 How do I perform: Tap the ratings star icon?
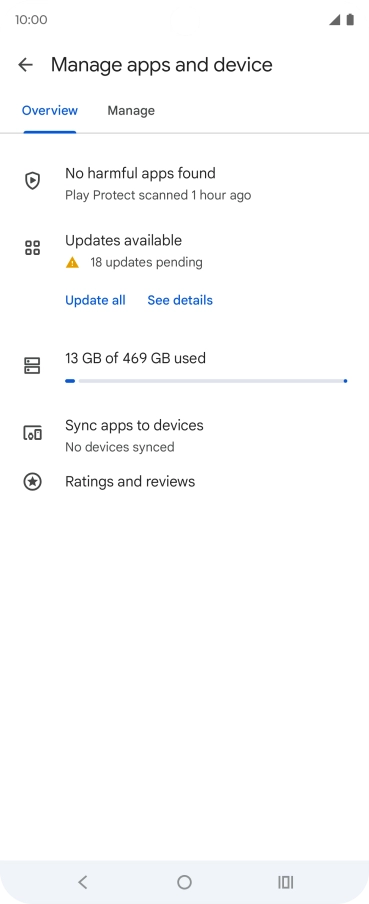point(32,481)
